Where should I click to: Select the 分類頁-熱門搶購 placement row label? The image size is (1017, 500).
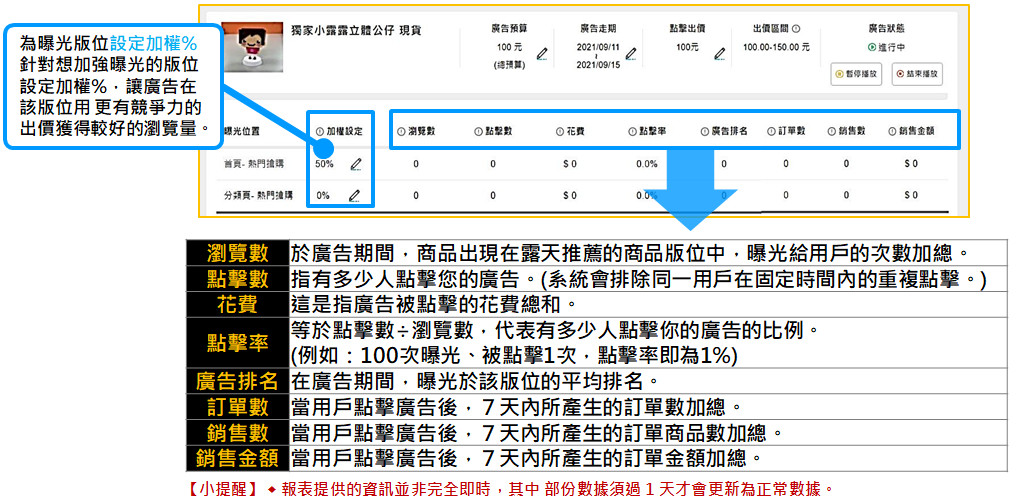pos(258,196)
